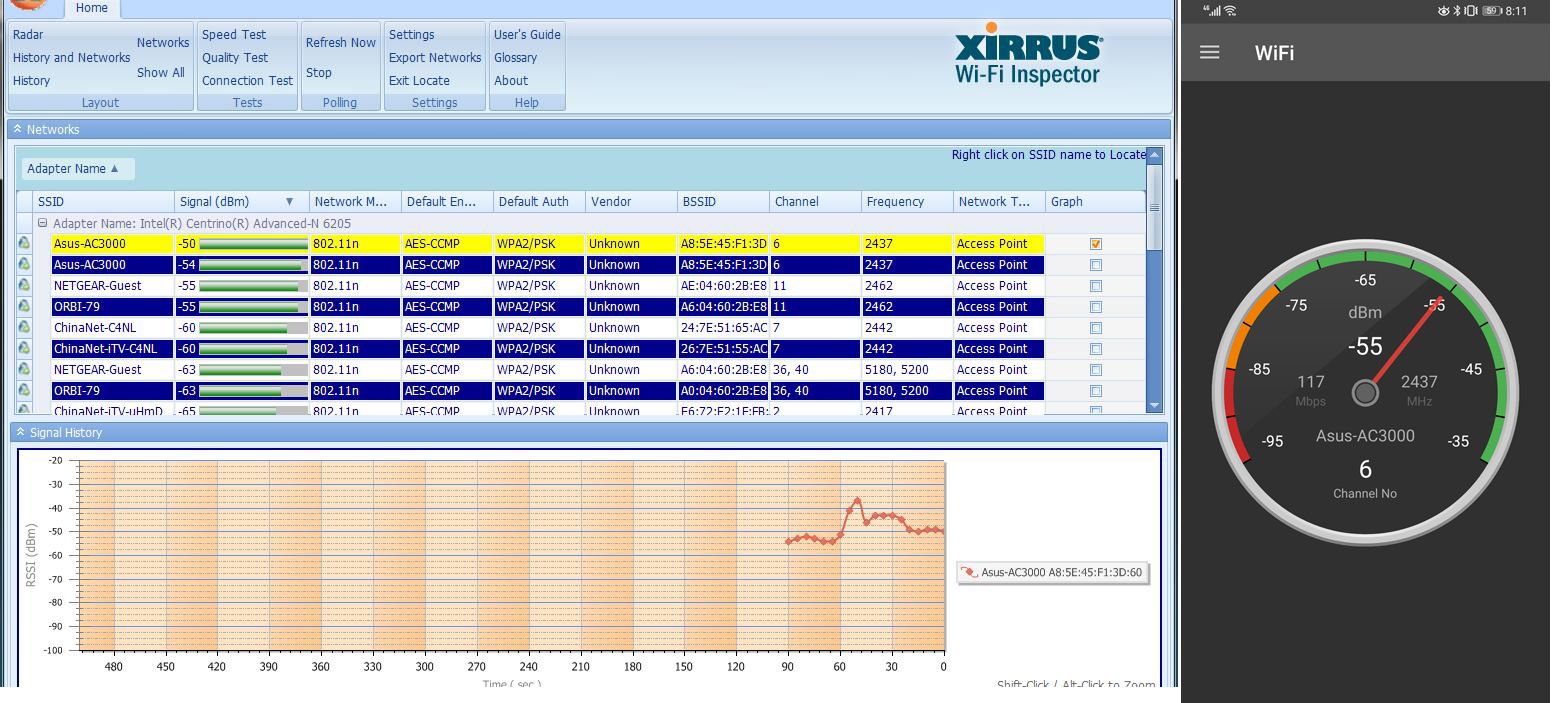Launch the Connection Test

pos(247,80)
